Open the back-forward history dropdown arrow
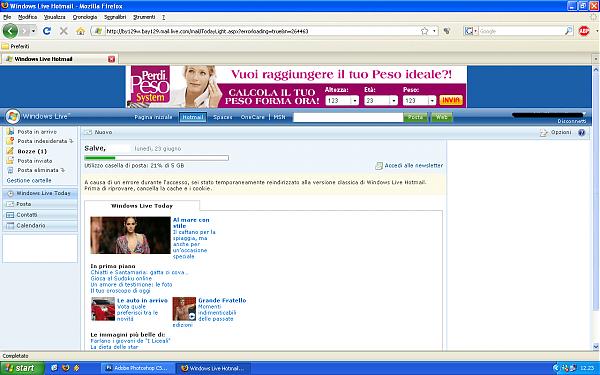 tap(34, 31)
